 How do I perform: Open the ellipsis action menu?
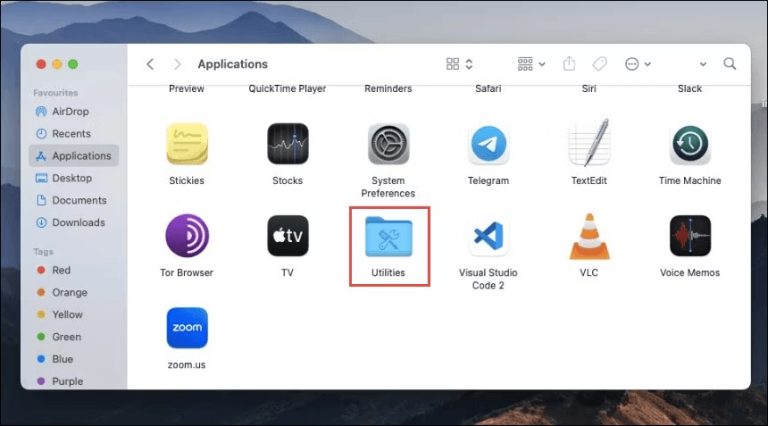pos(637,64)
